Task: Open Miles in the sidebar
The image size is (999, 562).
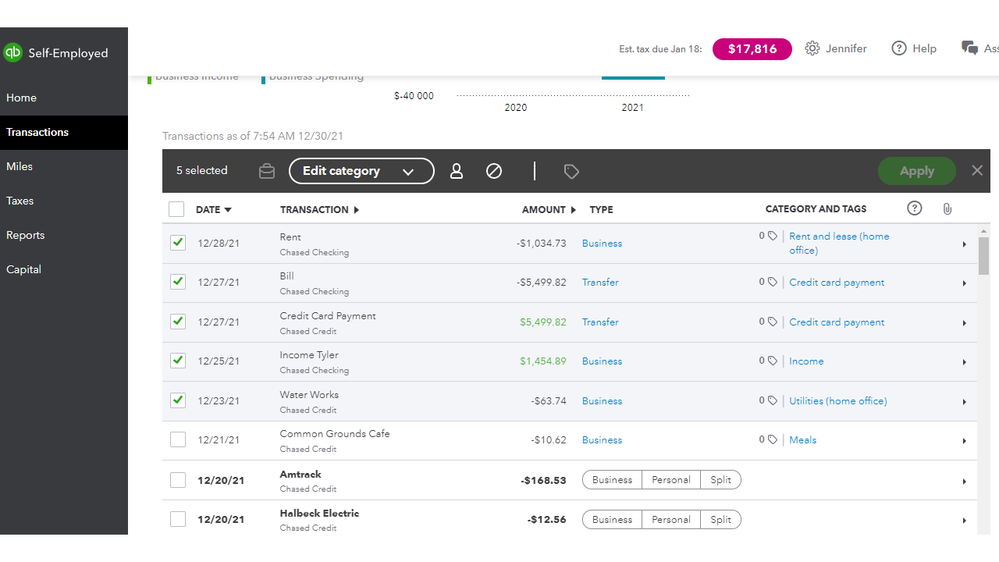Action: (20, 166)
